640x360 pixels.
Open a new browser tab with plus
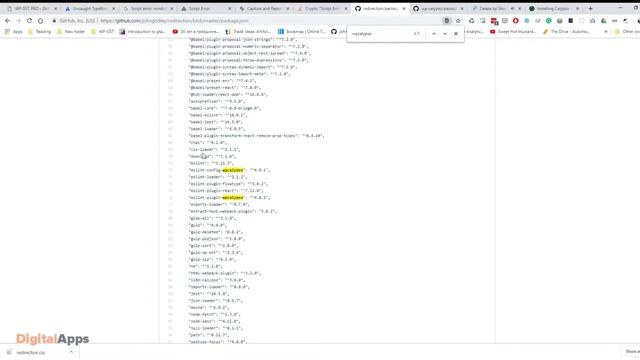point(590,8)
